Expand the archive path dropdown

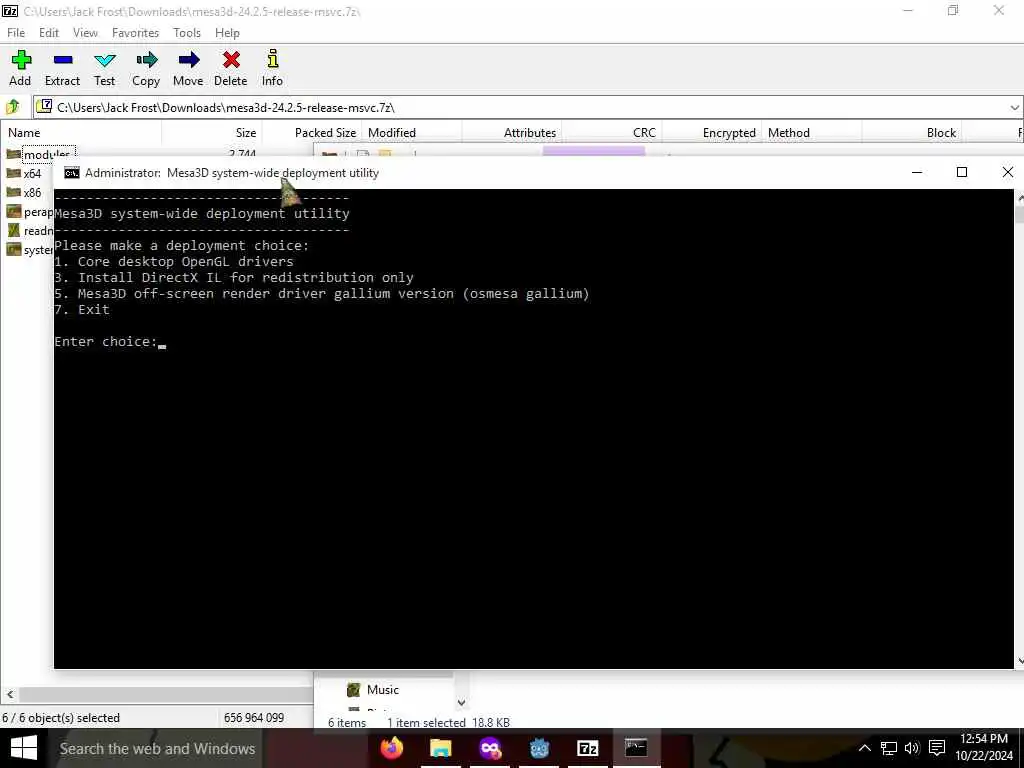[1014, 108]
